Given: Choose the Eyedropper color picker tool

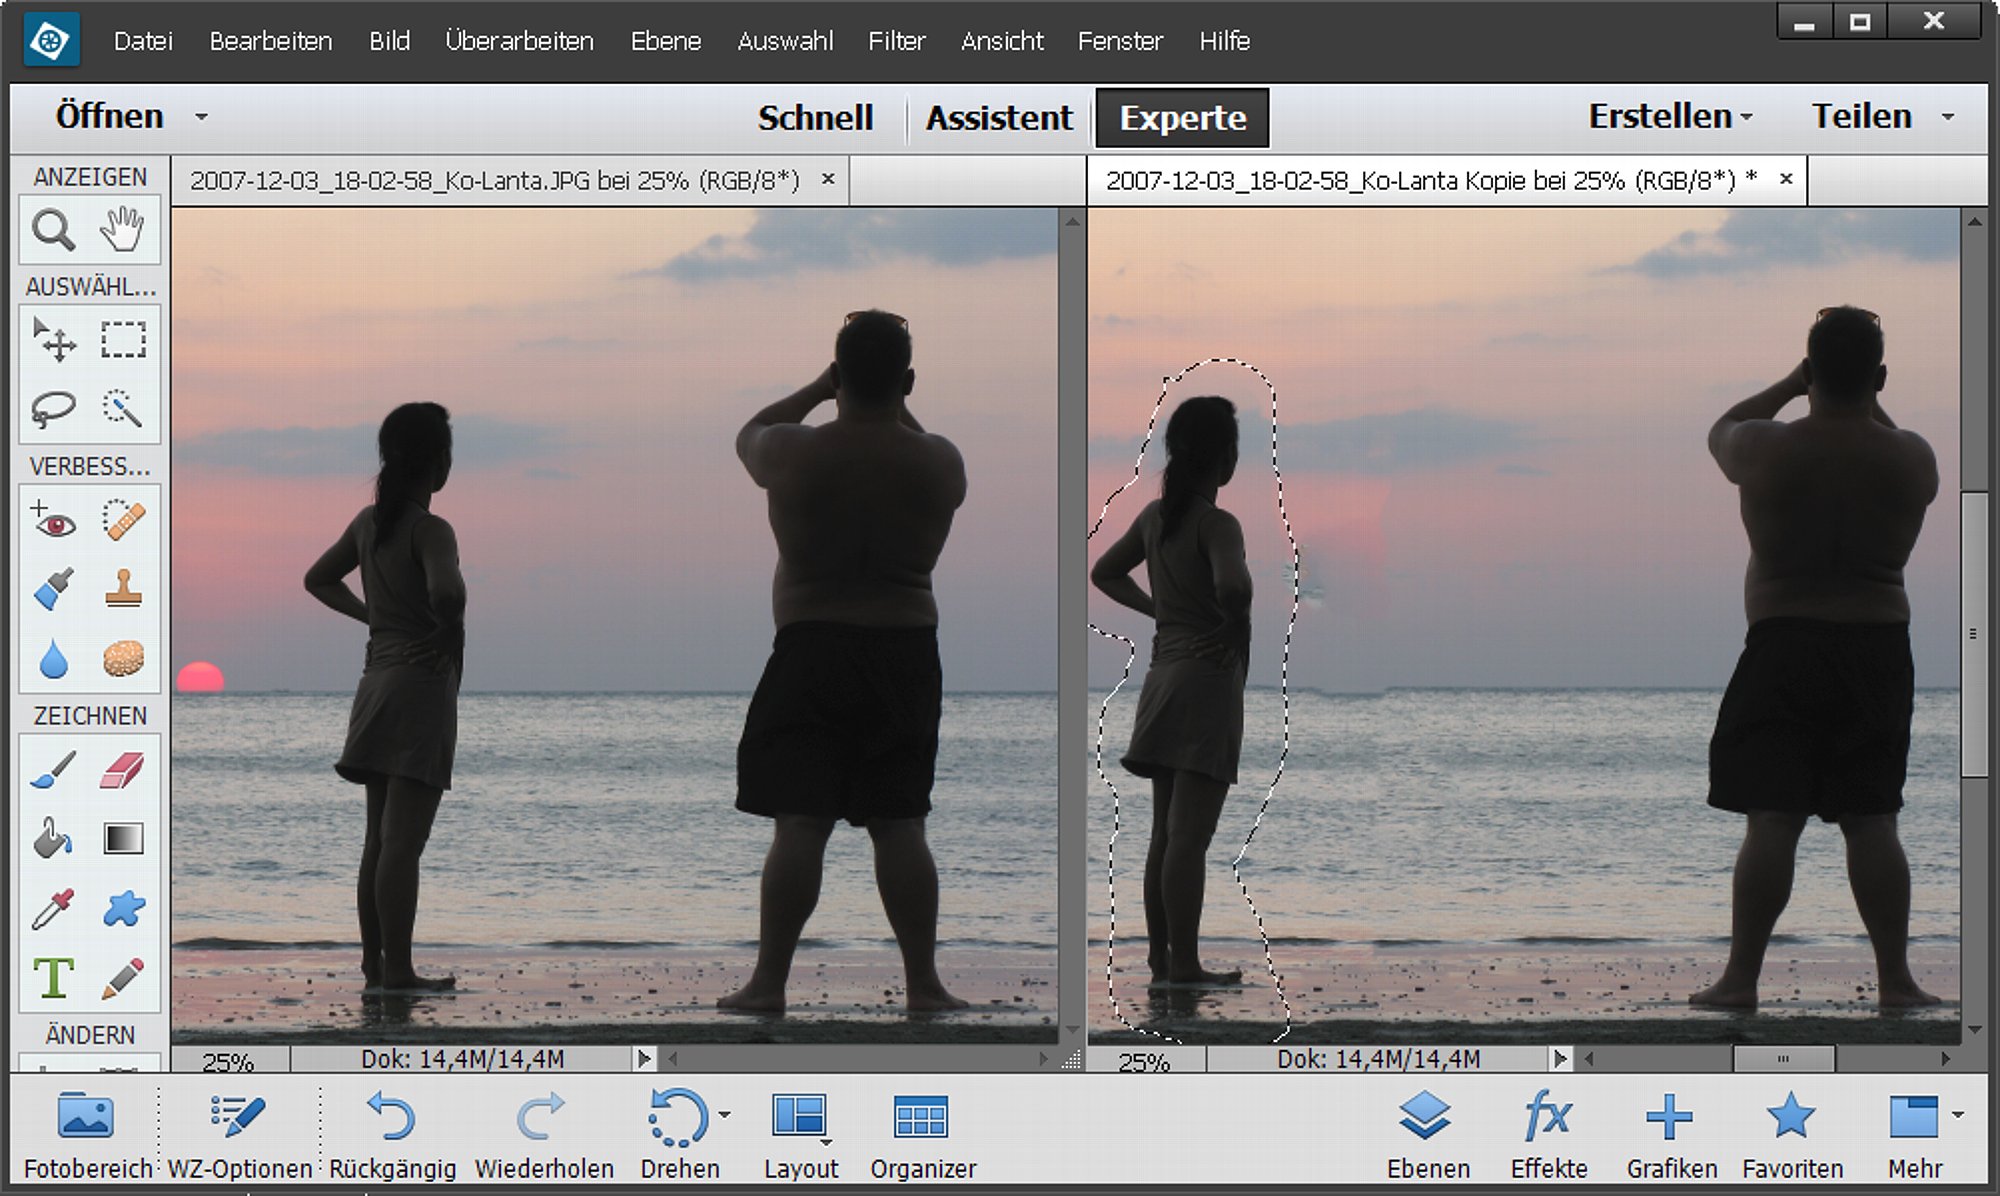Looking at the screenshot, I should point(54,909).
